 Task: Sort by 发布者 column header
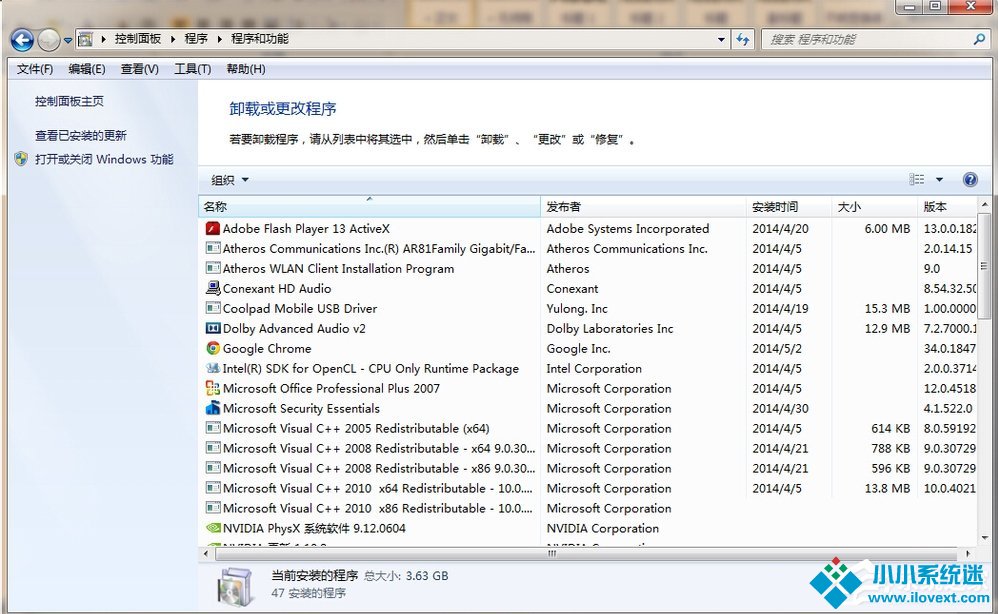(643, 207)
